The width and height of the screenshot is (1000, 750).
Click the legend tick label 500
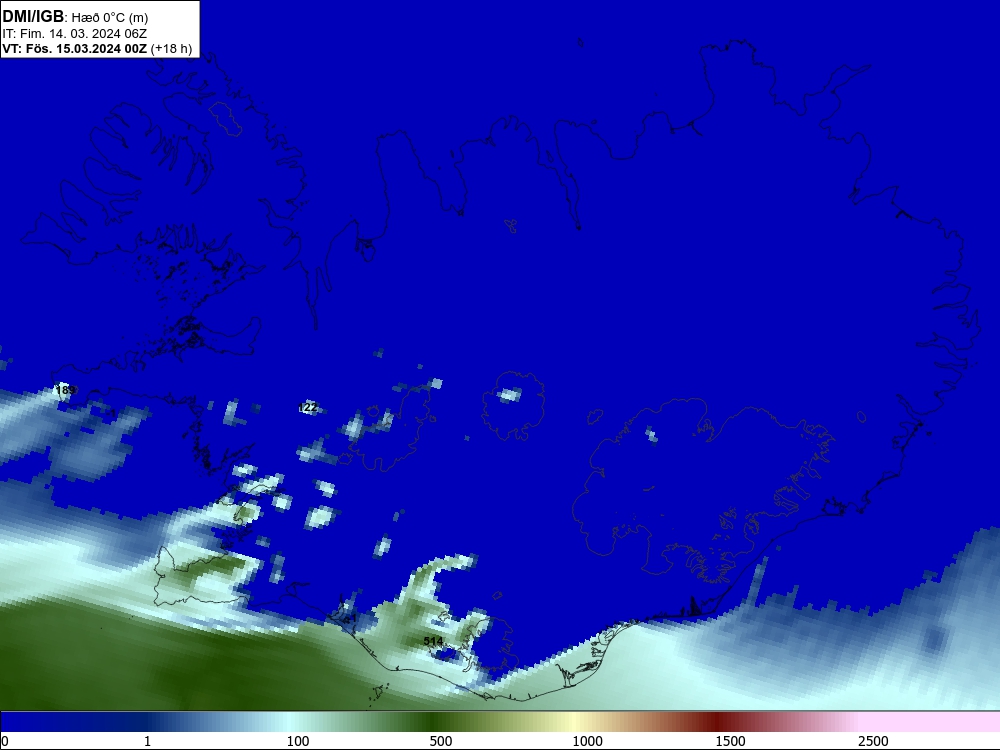441,741
